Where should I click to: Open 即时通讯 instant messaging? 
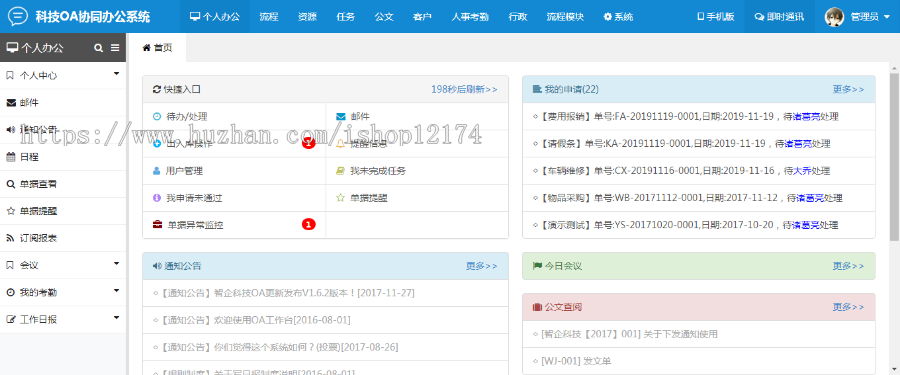click(779, 17)
